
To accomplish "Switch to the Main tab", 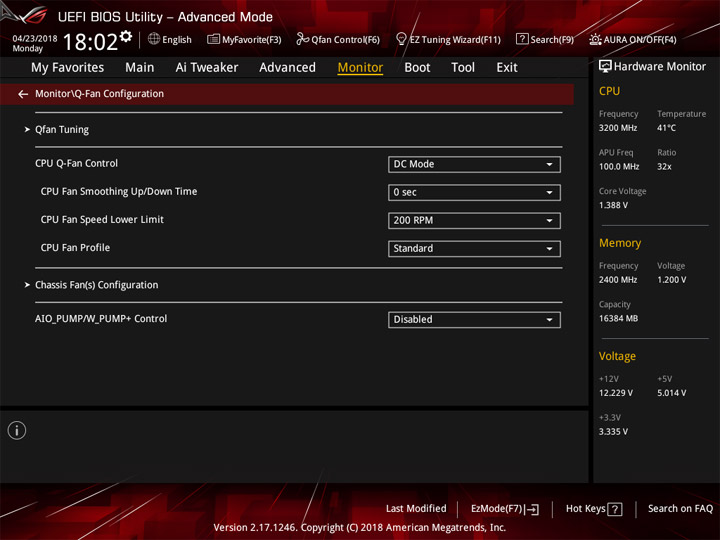I will (x=140, y=68).
